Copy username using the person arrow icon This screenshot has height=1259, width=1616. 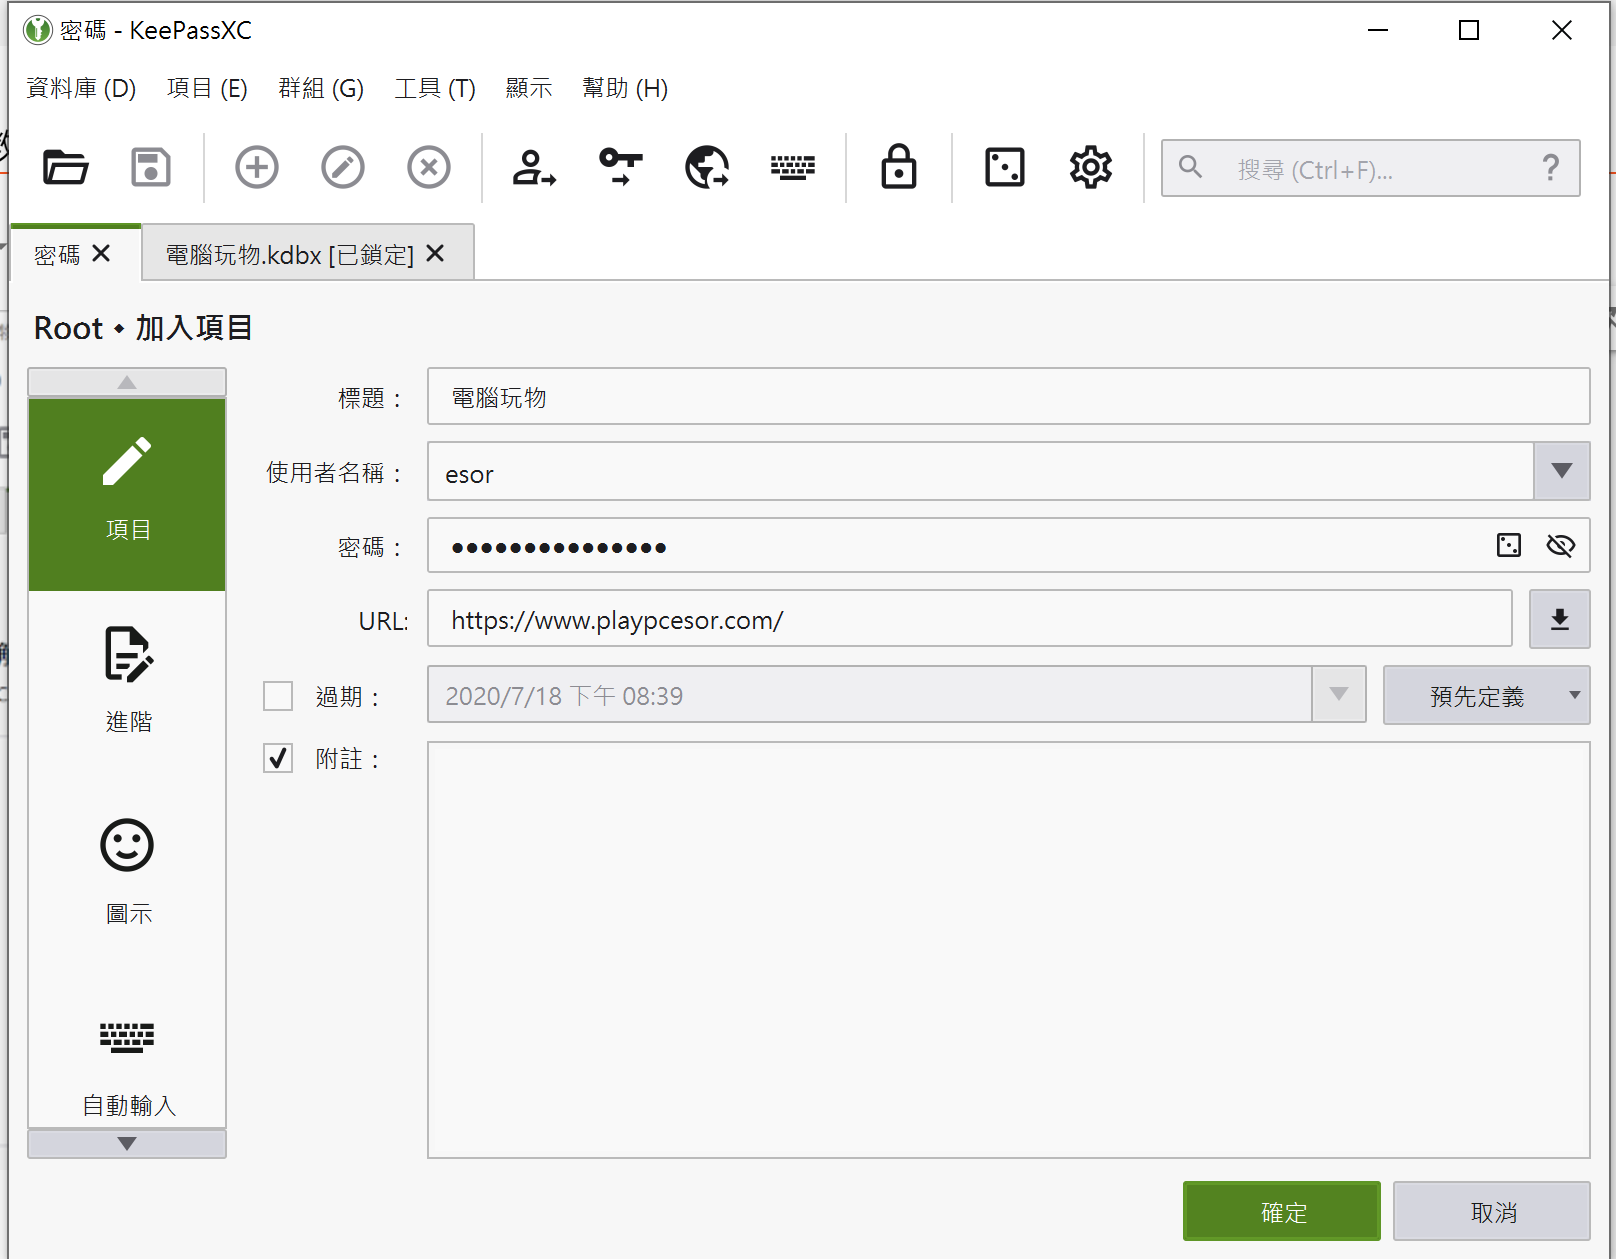(534, 167)
